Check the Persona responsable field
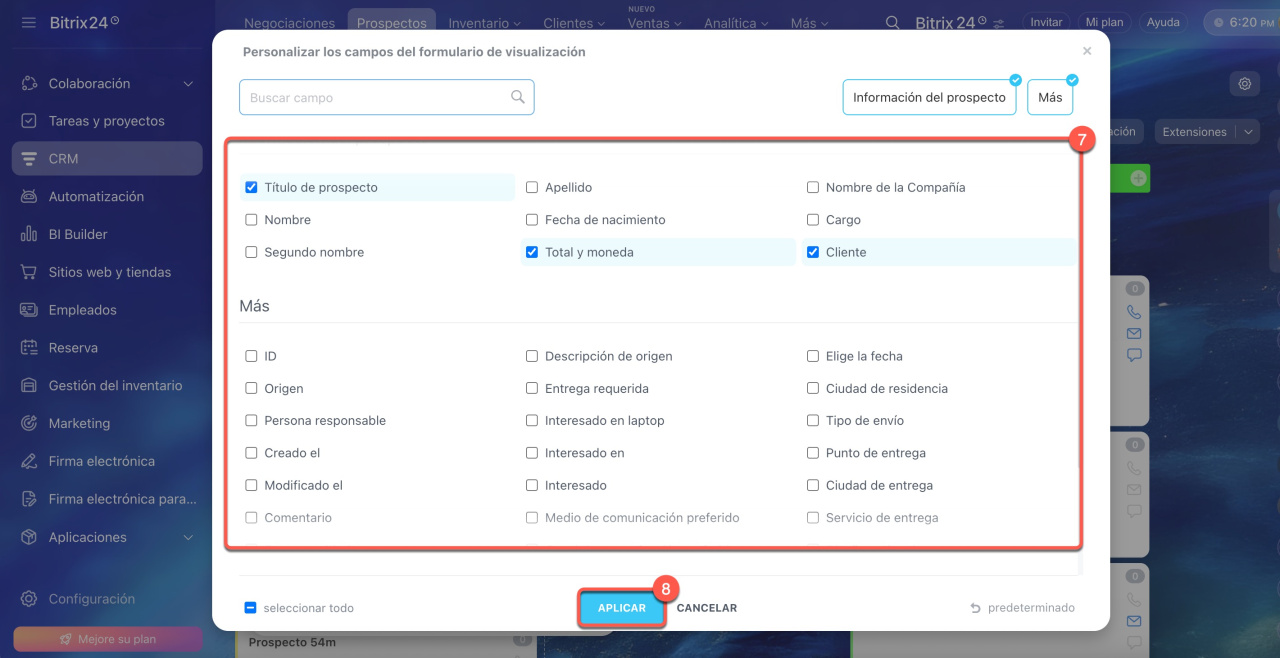This screenshot has width=1280, height=658. pos(251,421)
